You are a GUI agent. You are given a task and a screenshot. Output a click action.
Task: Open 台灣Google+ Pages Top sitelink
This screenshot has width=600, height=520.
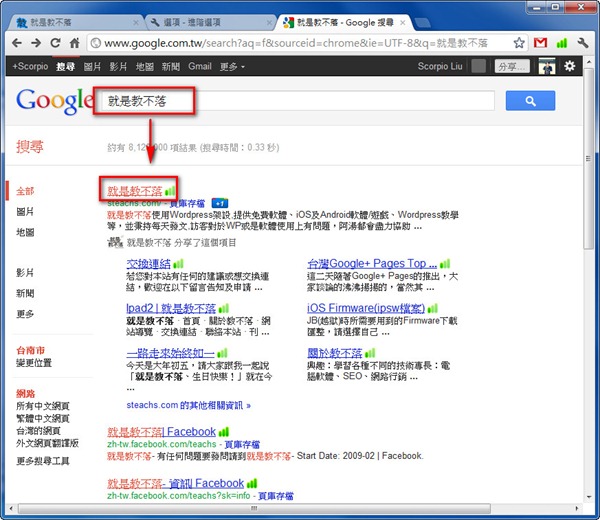coord(372,264)
